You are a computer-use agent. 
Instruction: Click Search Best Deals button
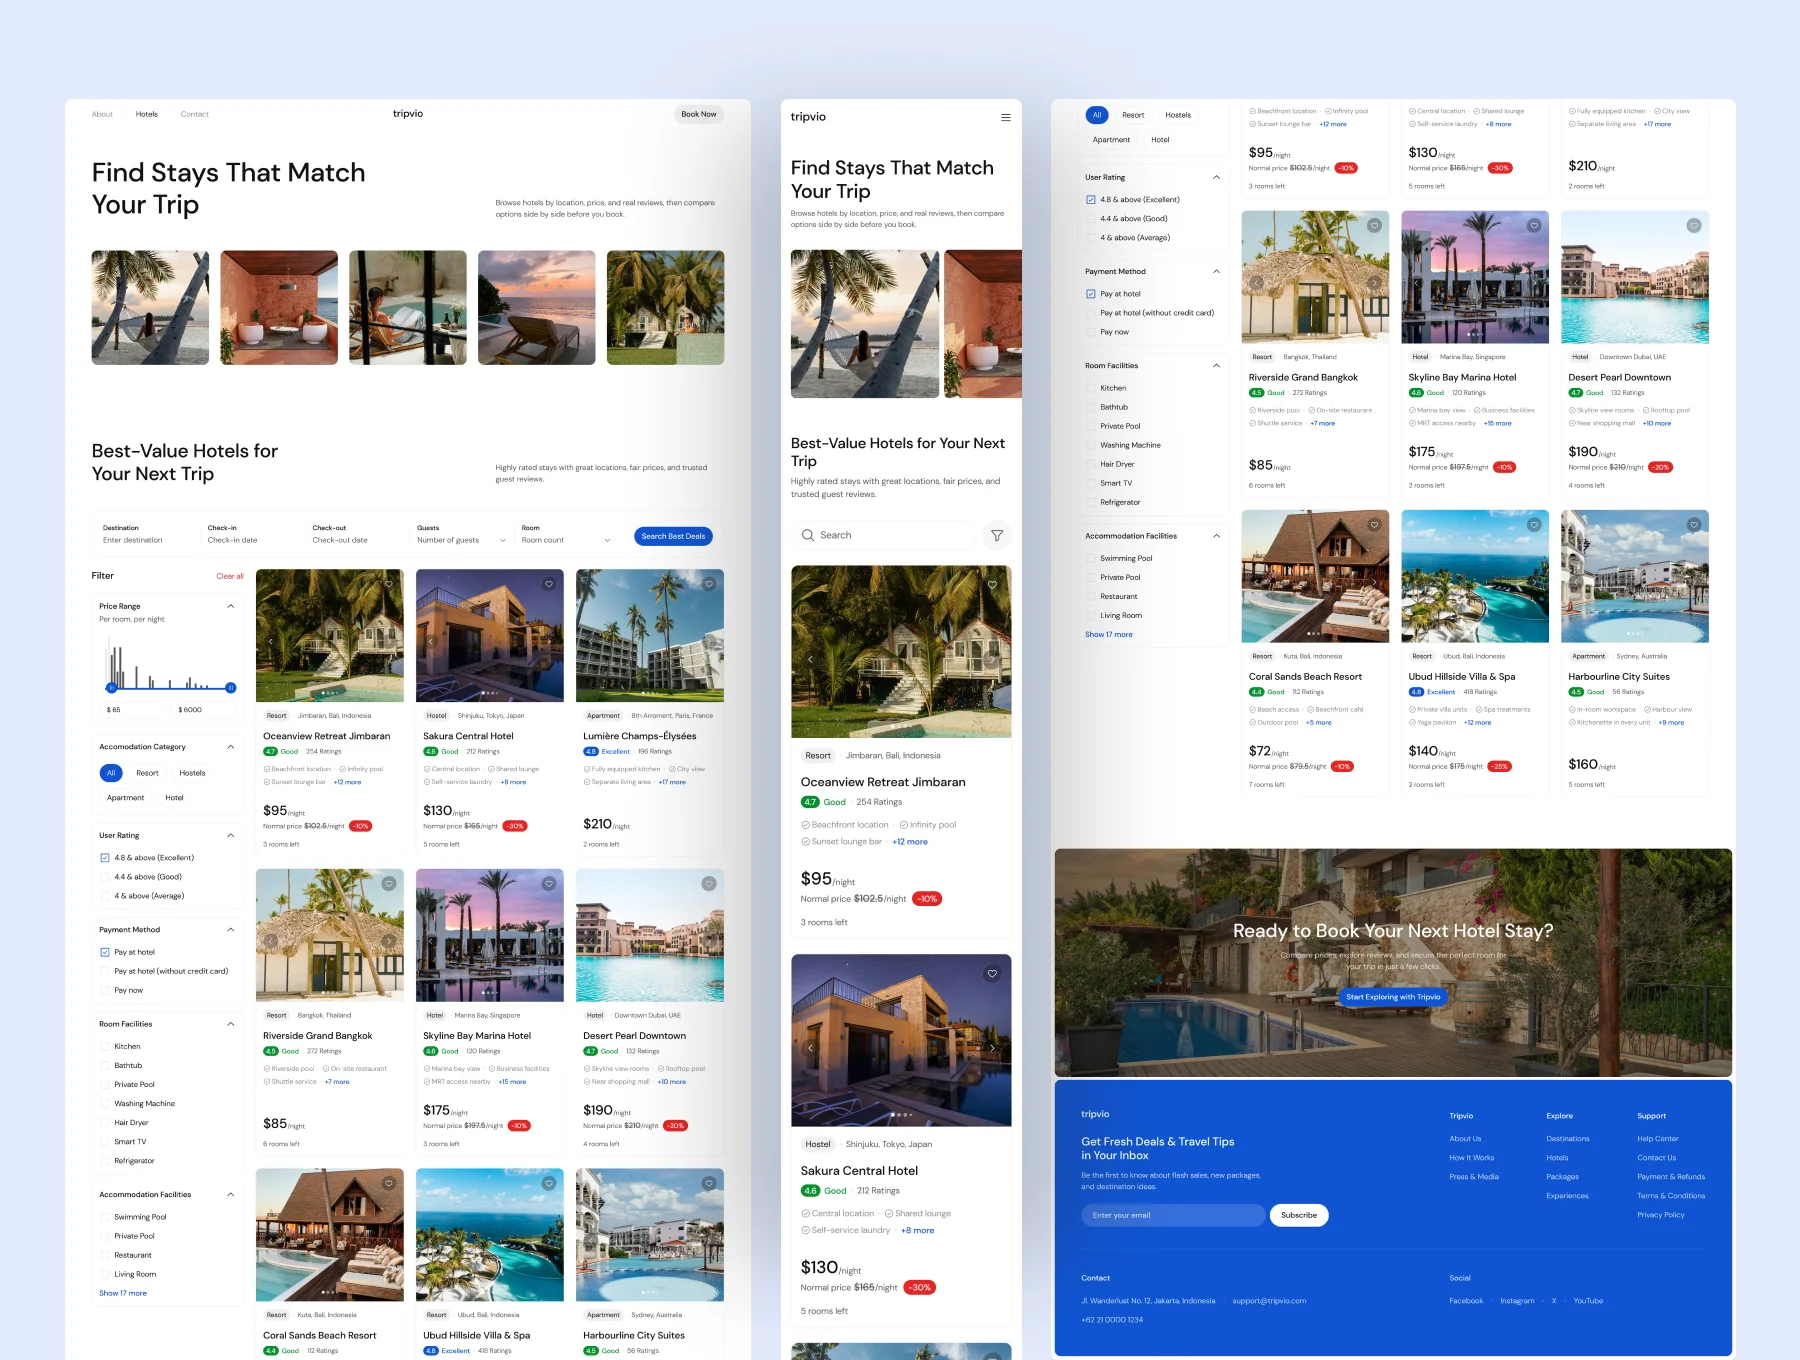673,536
